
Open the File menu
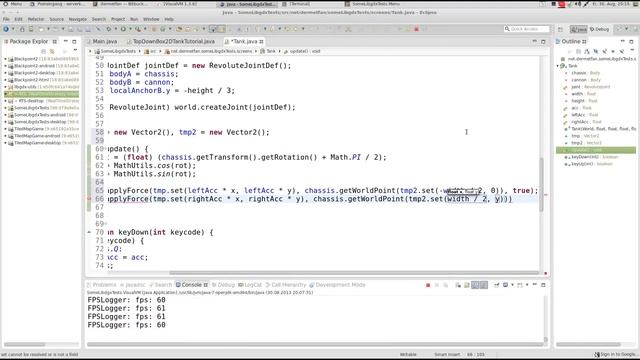point(6,19)
